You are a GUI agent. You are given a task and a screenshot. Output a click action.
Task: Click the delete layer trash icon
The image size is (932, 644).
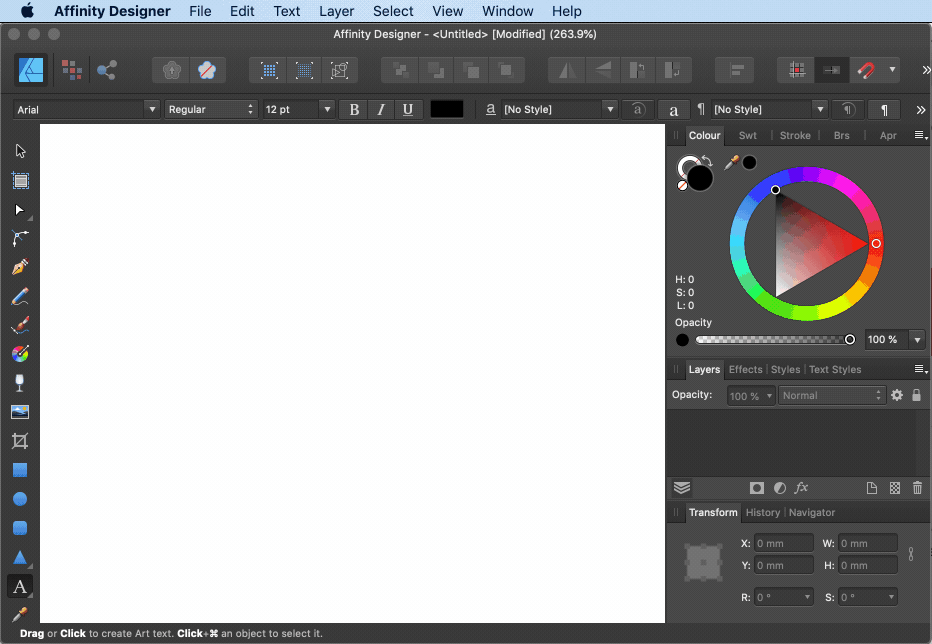[917, 488]
